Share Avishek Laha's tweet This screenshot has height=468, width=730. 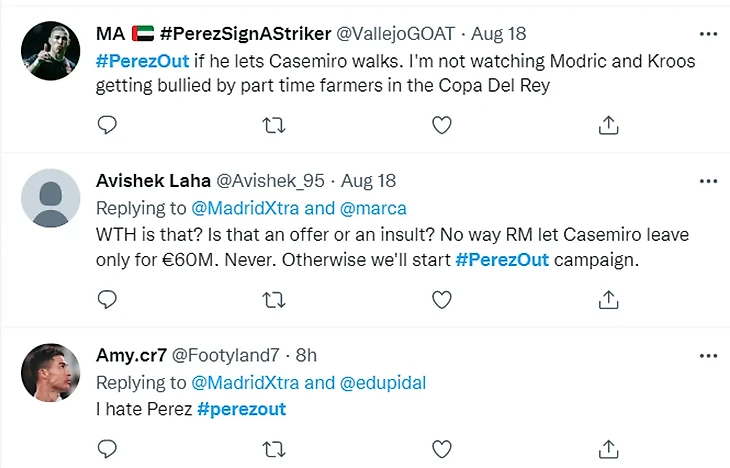coord(607,299)
